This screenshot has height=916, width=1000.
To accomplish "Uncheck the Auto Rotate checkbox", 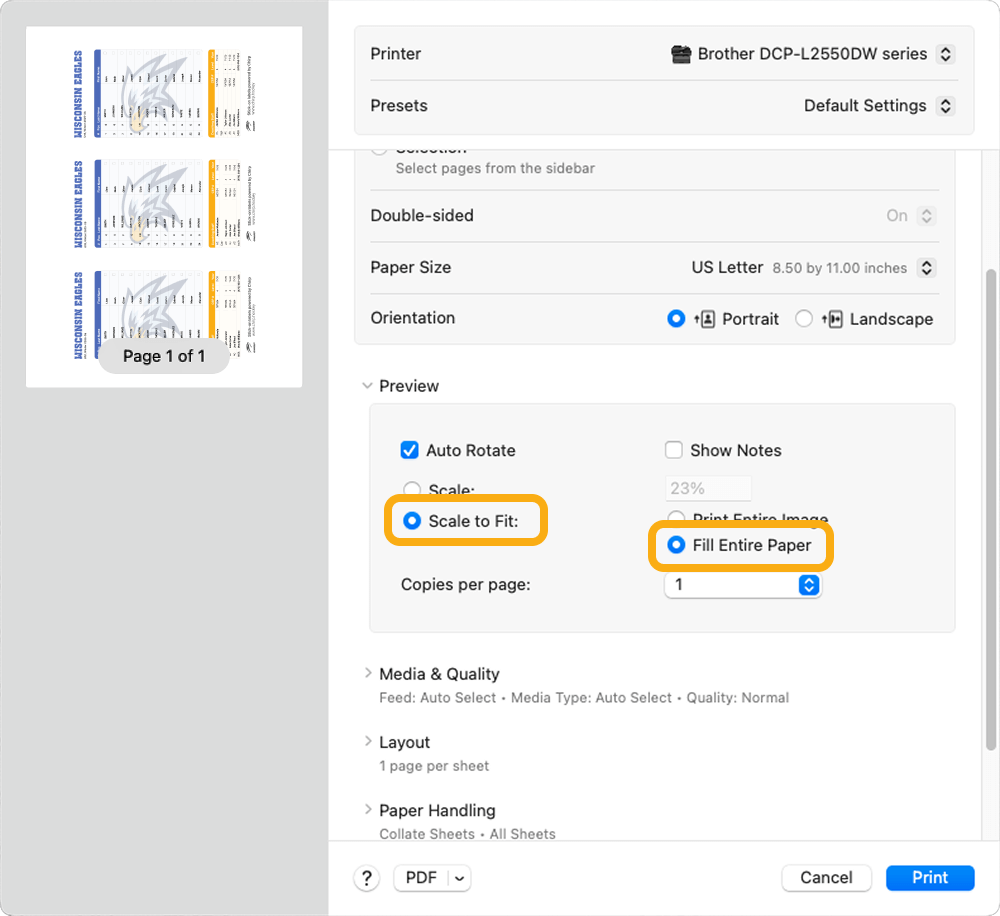I will pos(409,450).
